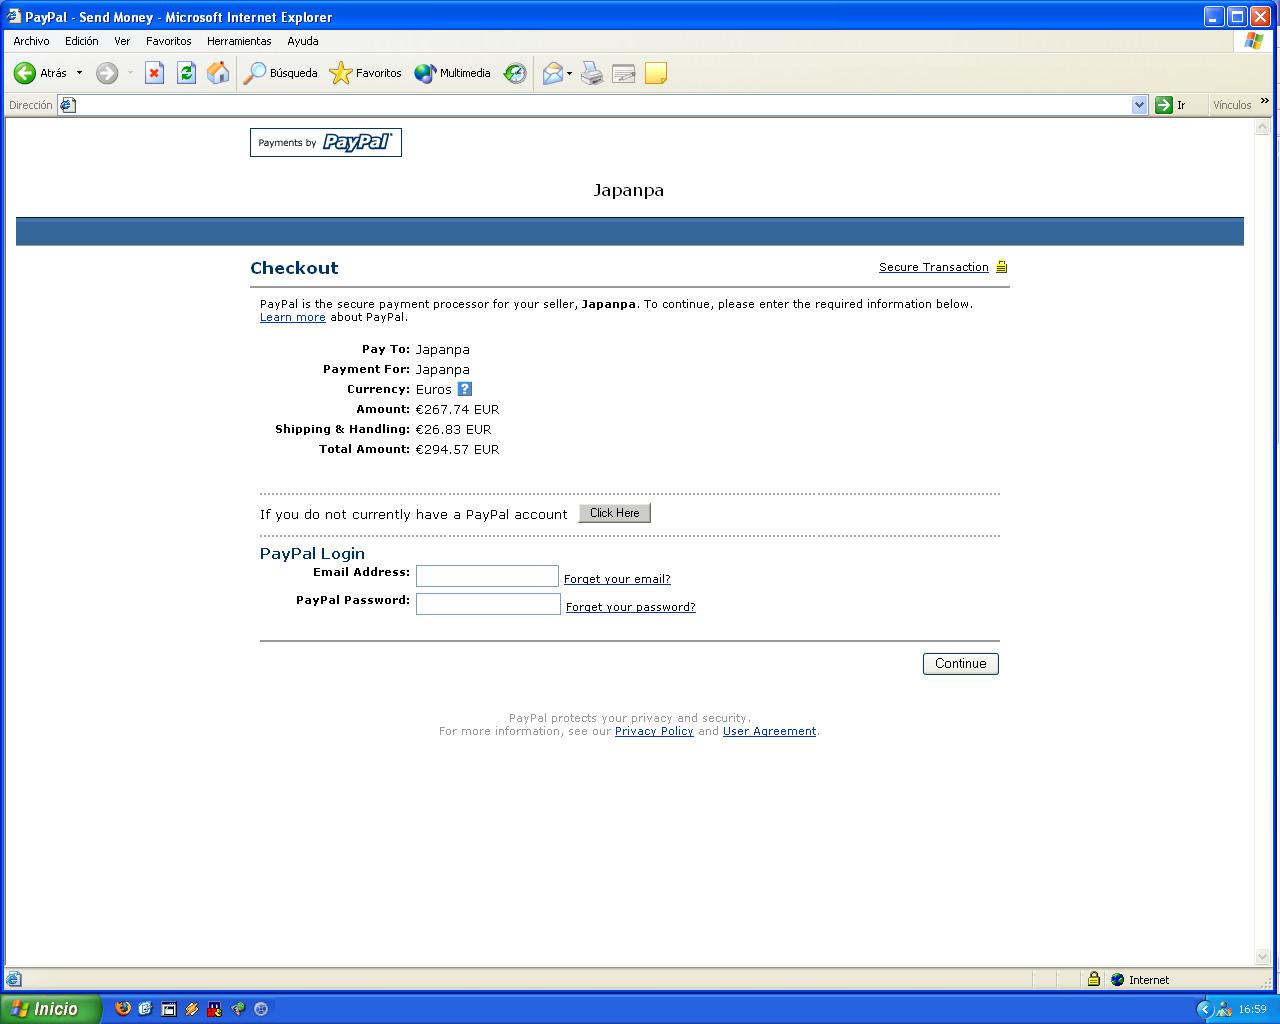Click the status bar page icon
1280x1024 pixels.
[14, 979]
